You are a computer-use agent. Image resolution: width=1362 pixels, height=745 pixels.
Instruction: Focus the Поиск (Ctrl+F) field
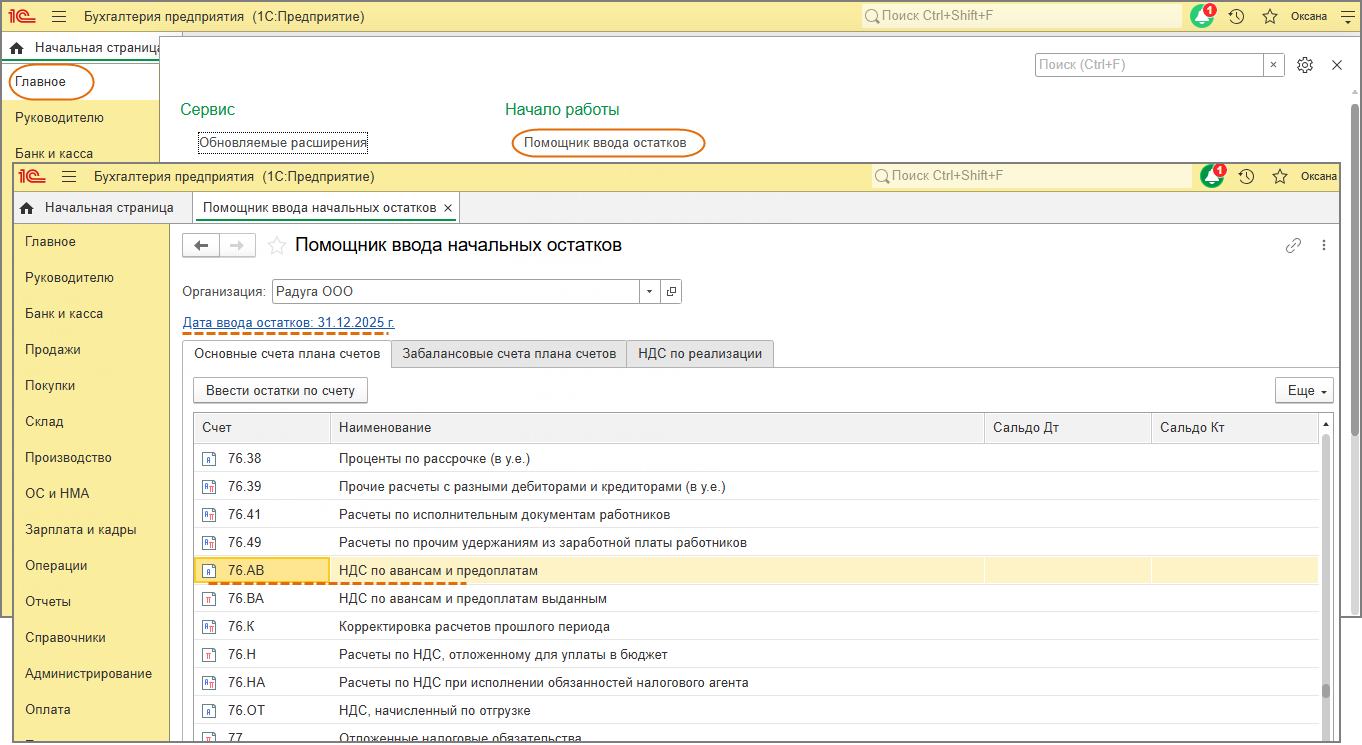pyautogui.click(x=1149, y=65)
